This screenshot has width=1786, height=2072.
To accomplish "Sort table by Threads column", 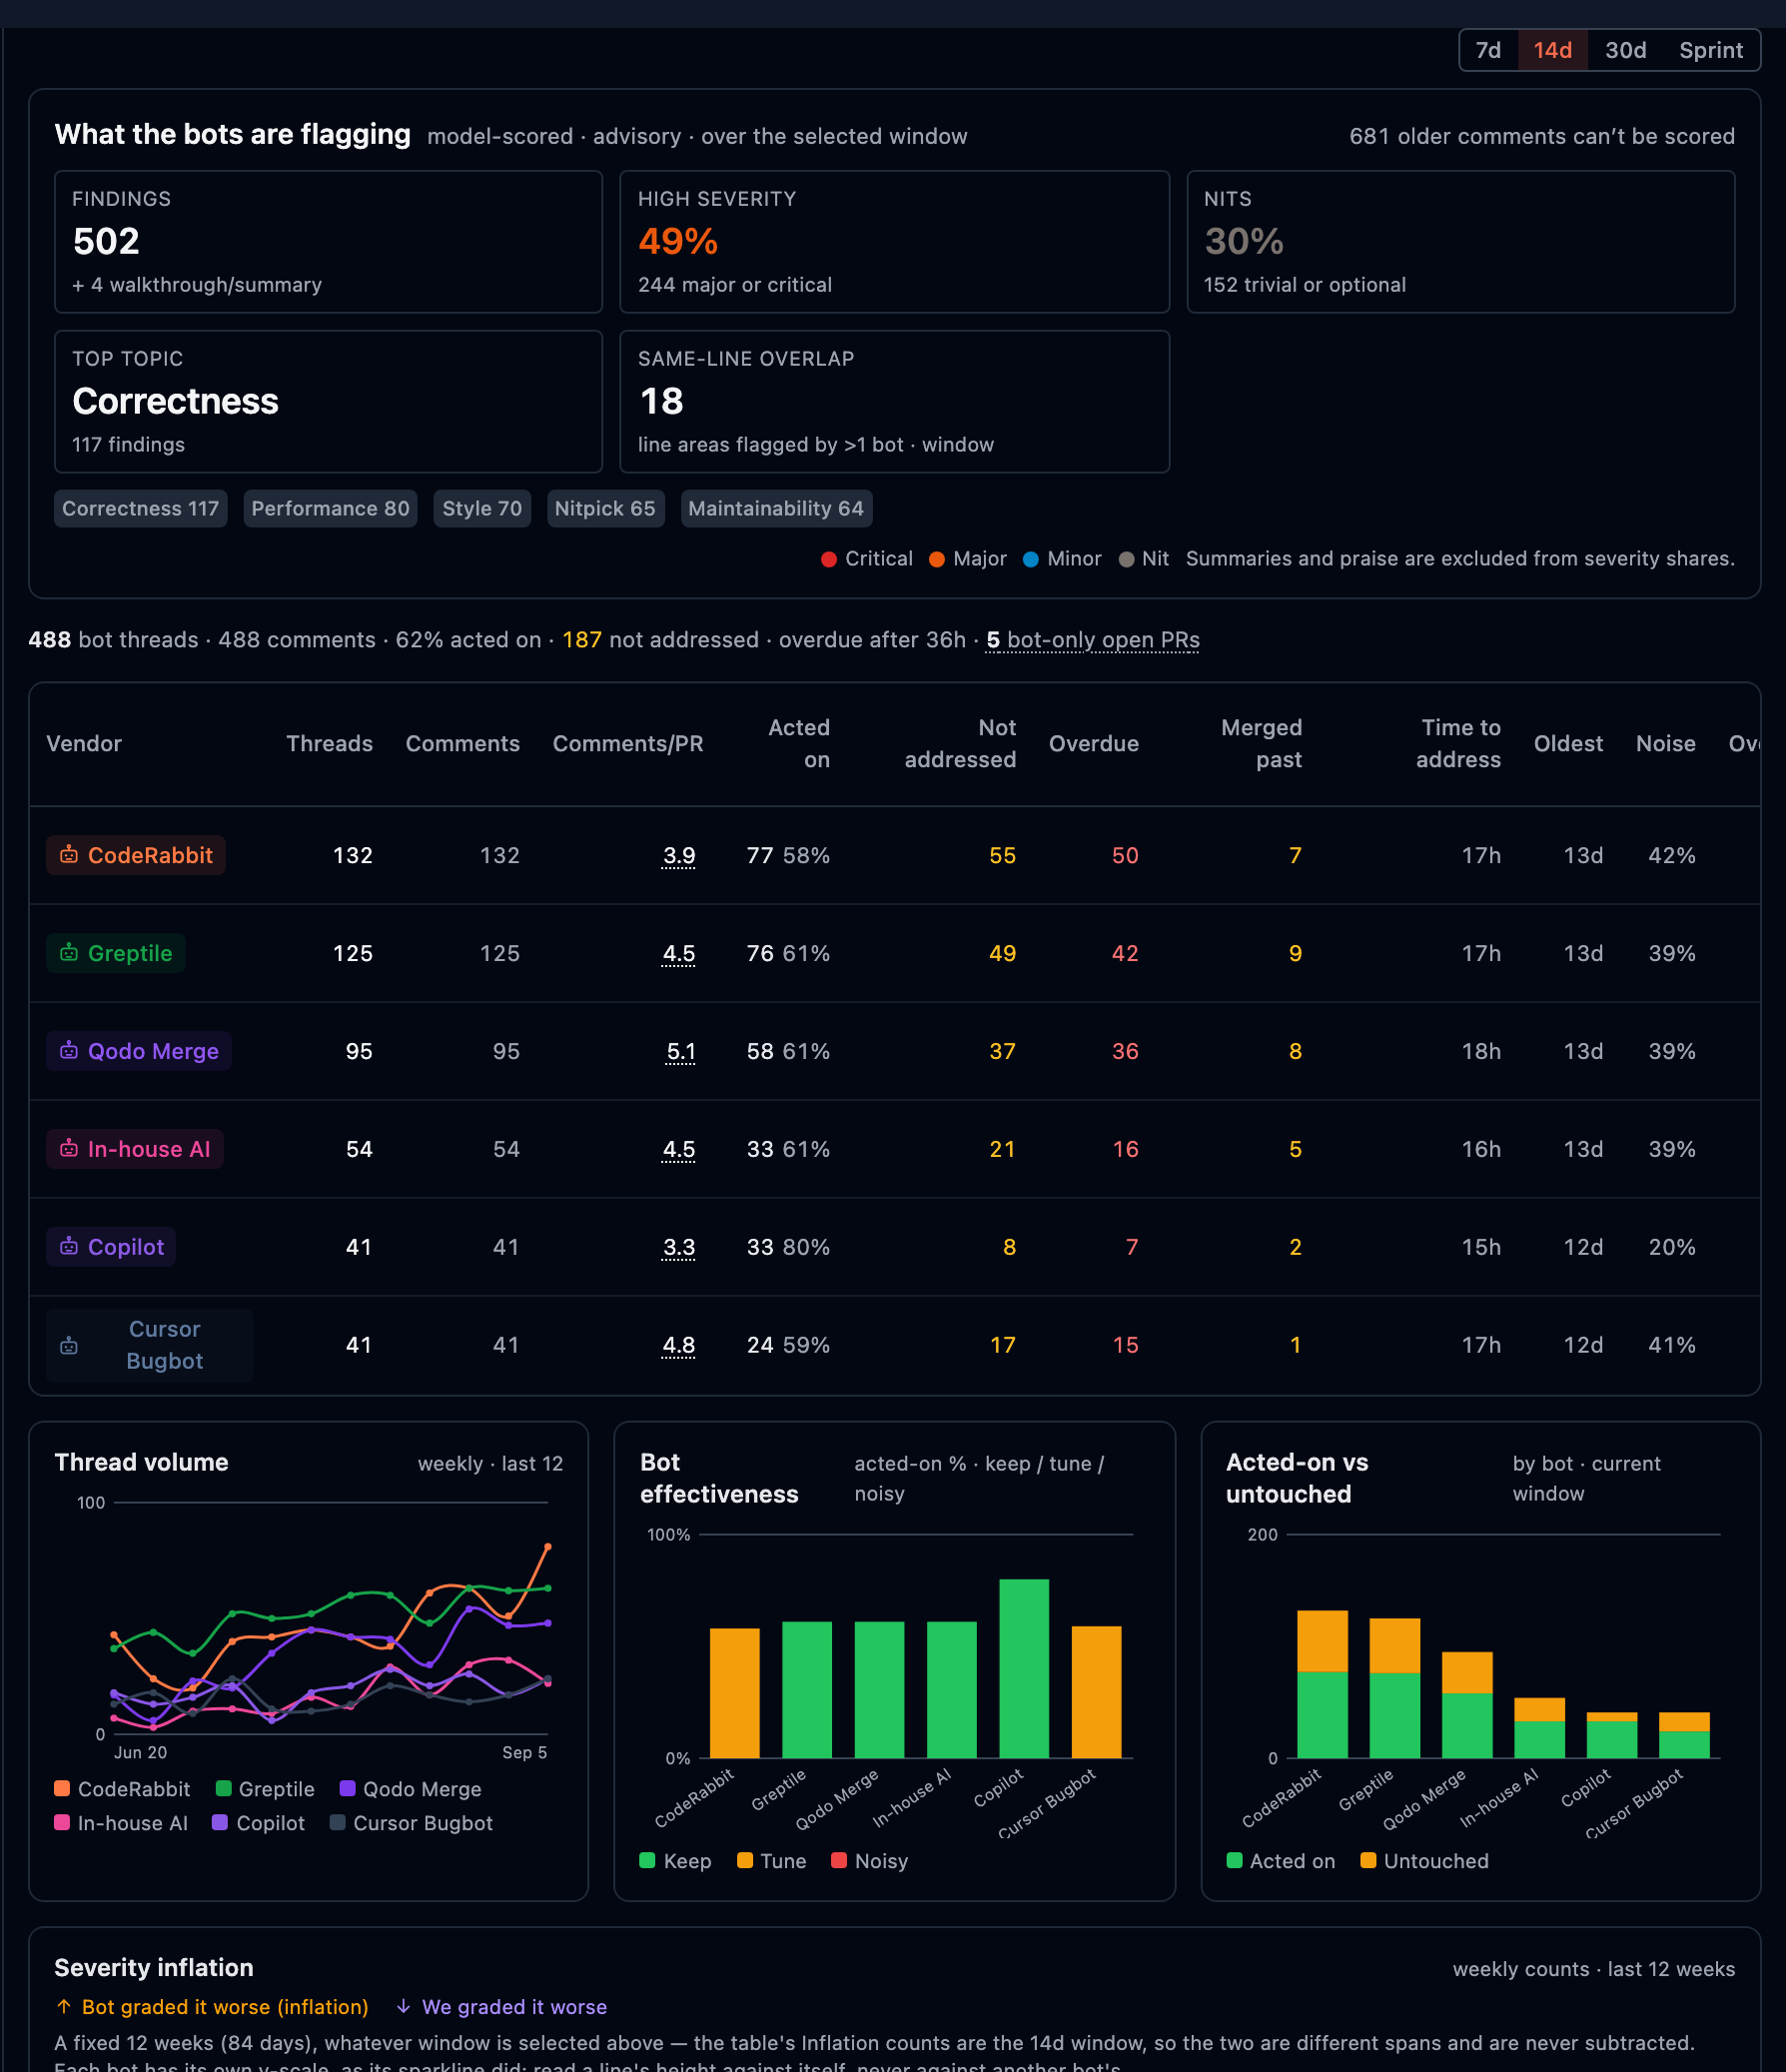I will pos(329,743).
